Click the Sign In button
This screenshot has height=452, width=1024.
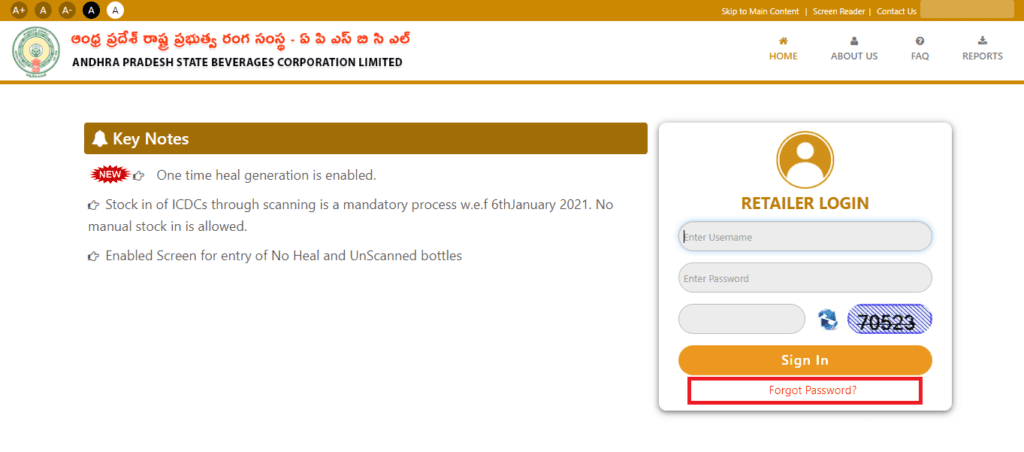click(805, 361)
